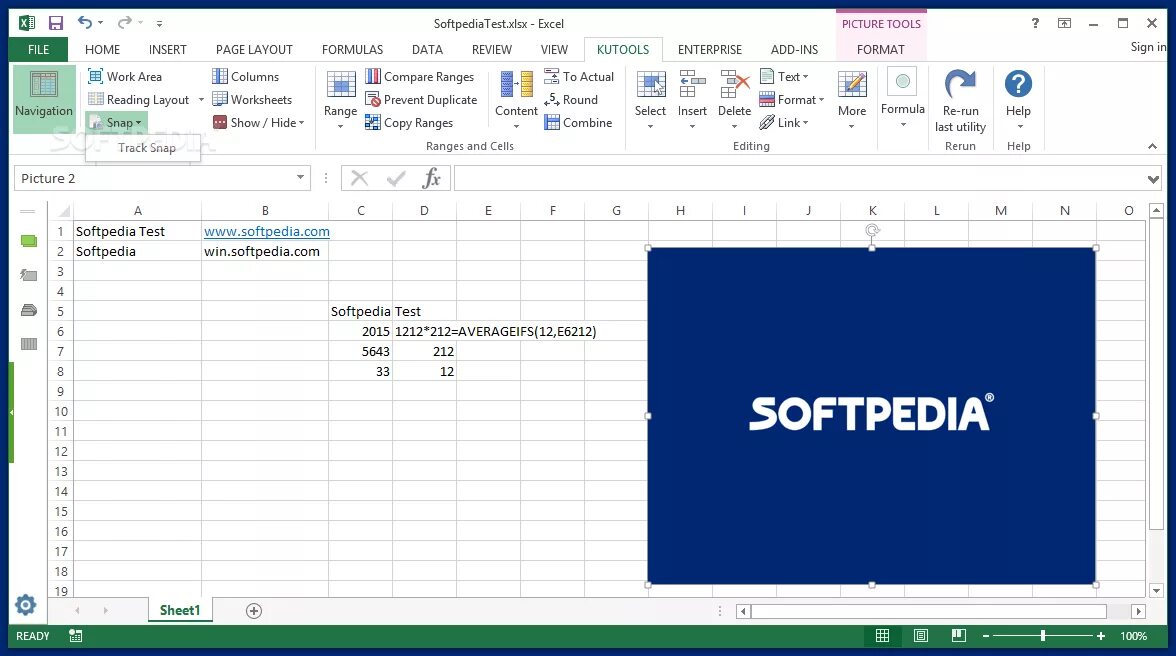Open the Picture Tools FORMAT tab
This screenshot has width=1176, height=656.
[x=880, y=49]
